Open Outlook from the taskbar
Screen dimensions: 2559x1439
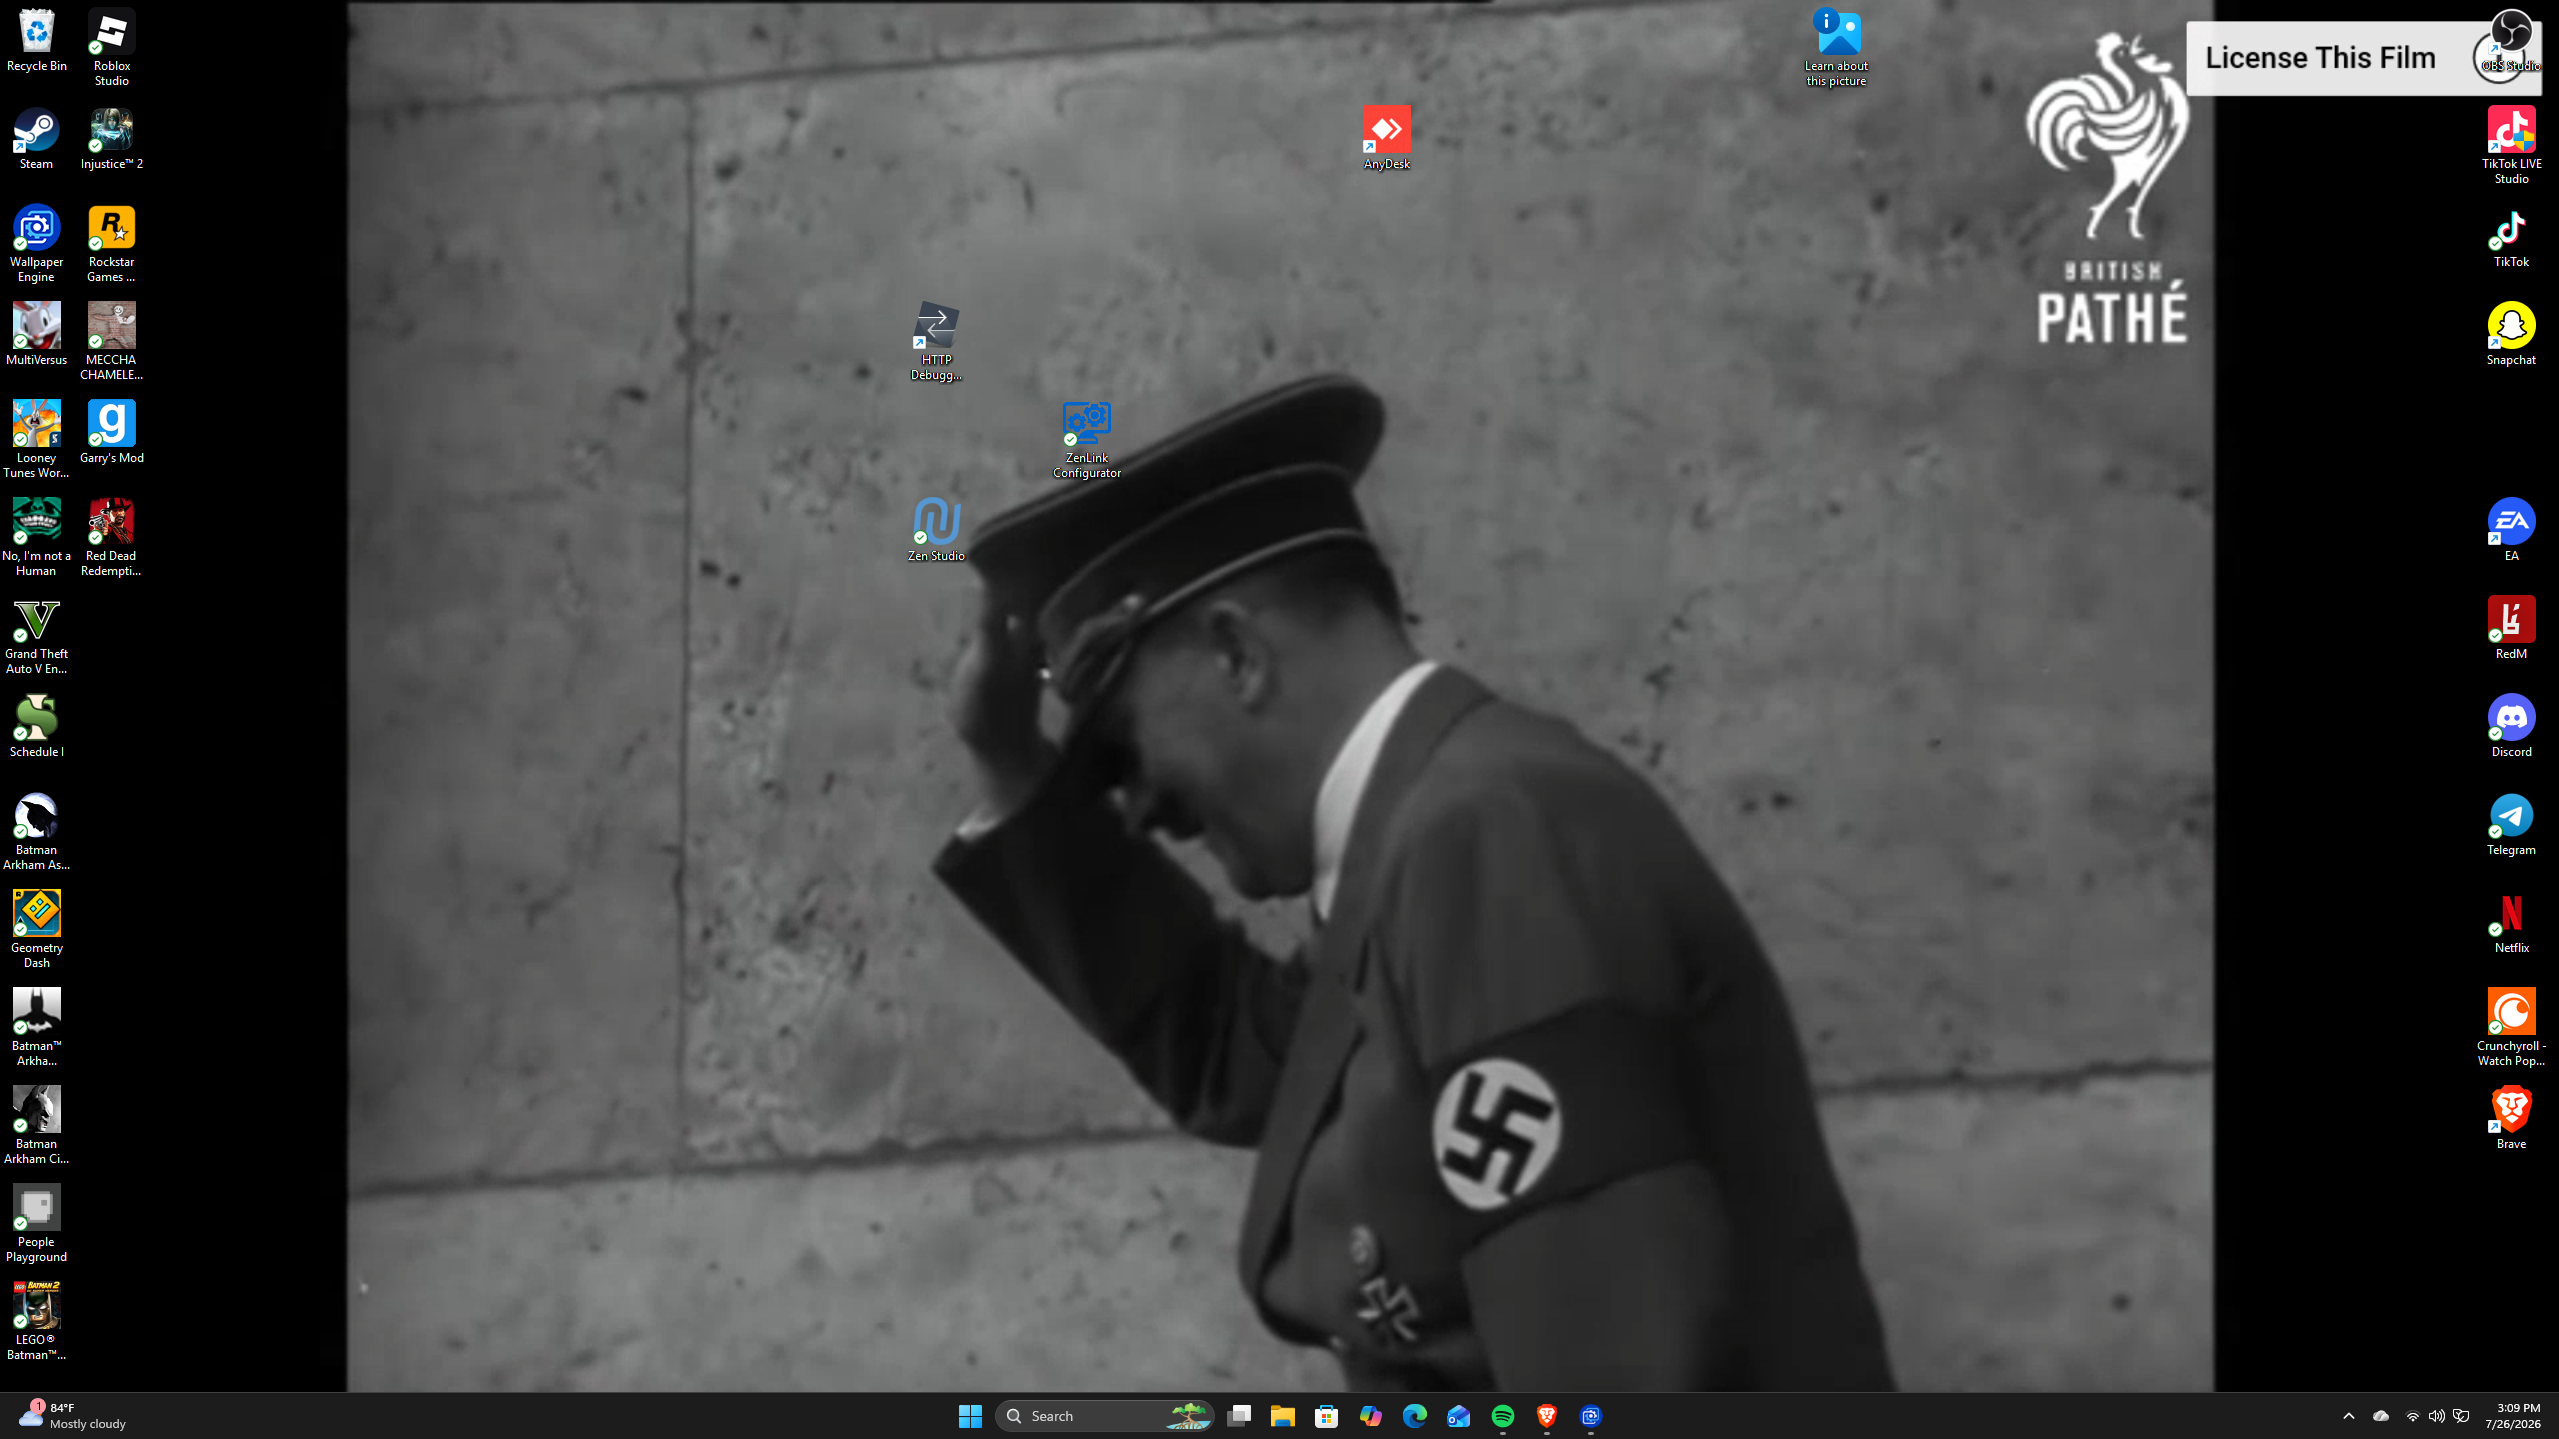tap(1459, 1416)
